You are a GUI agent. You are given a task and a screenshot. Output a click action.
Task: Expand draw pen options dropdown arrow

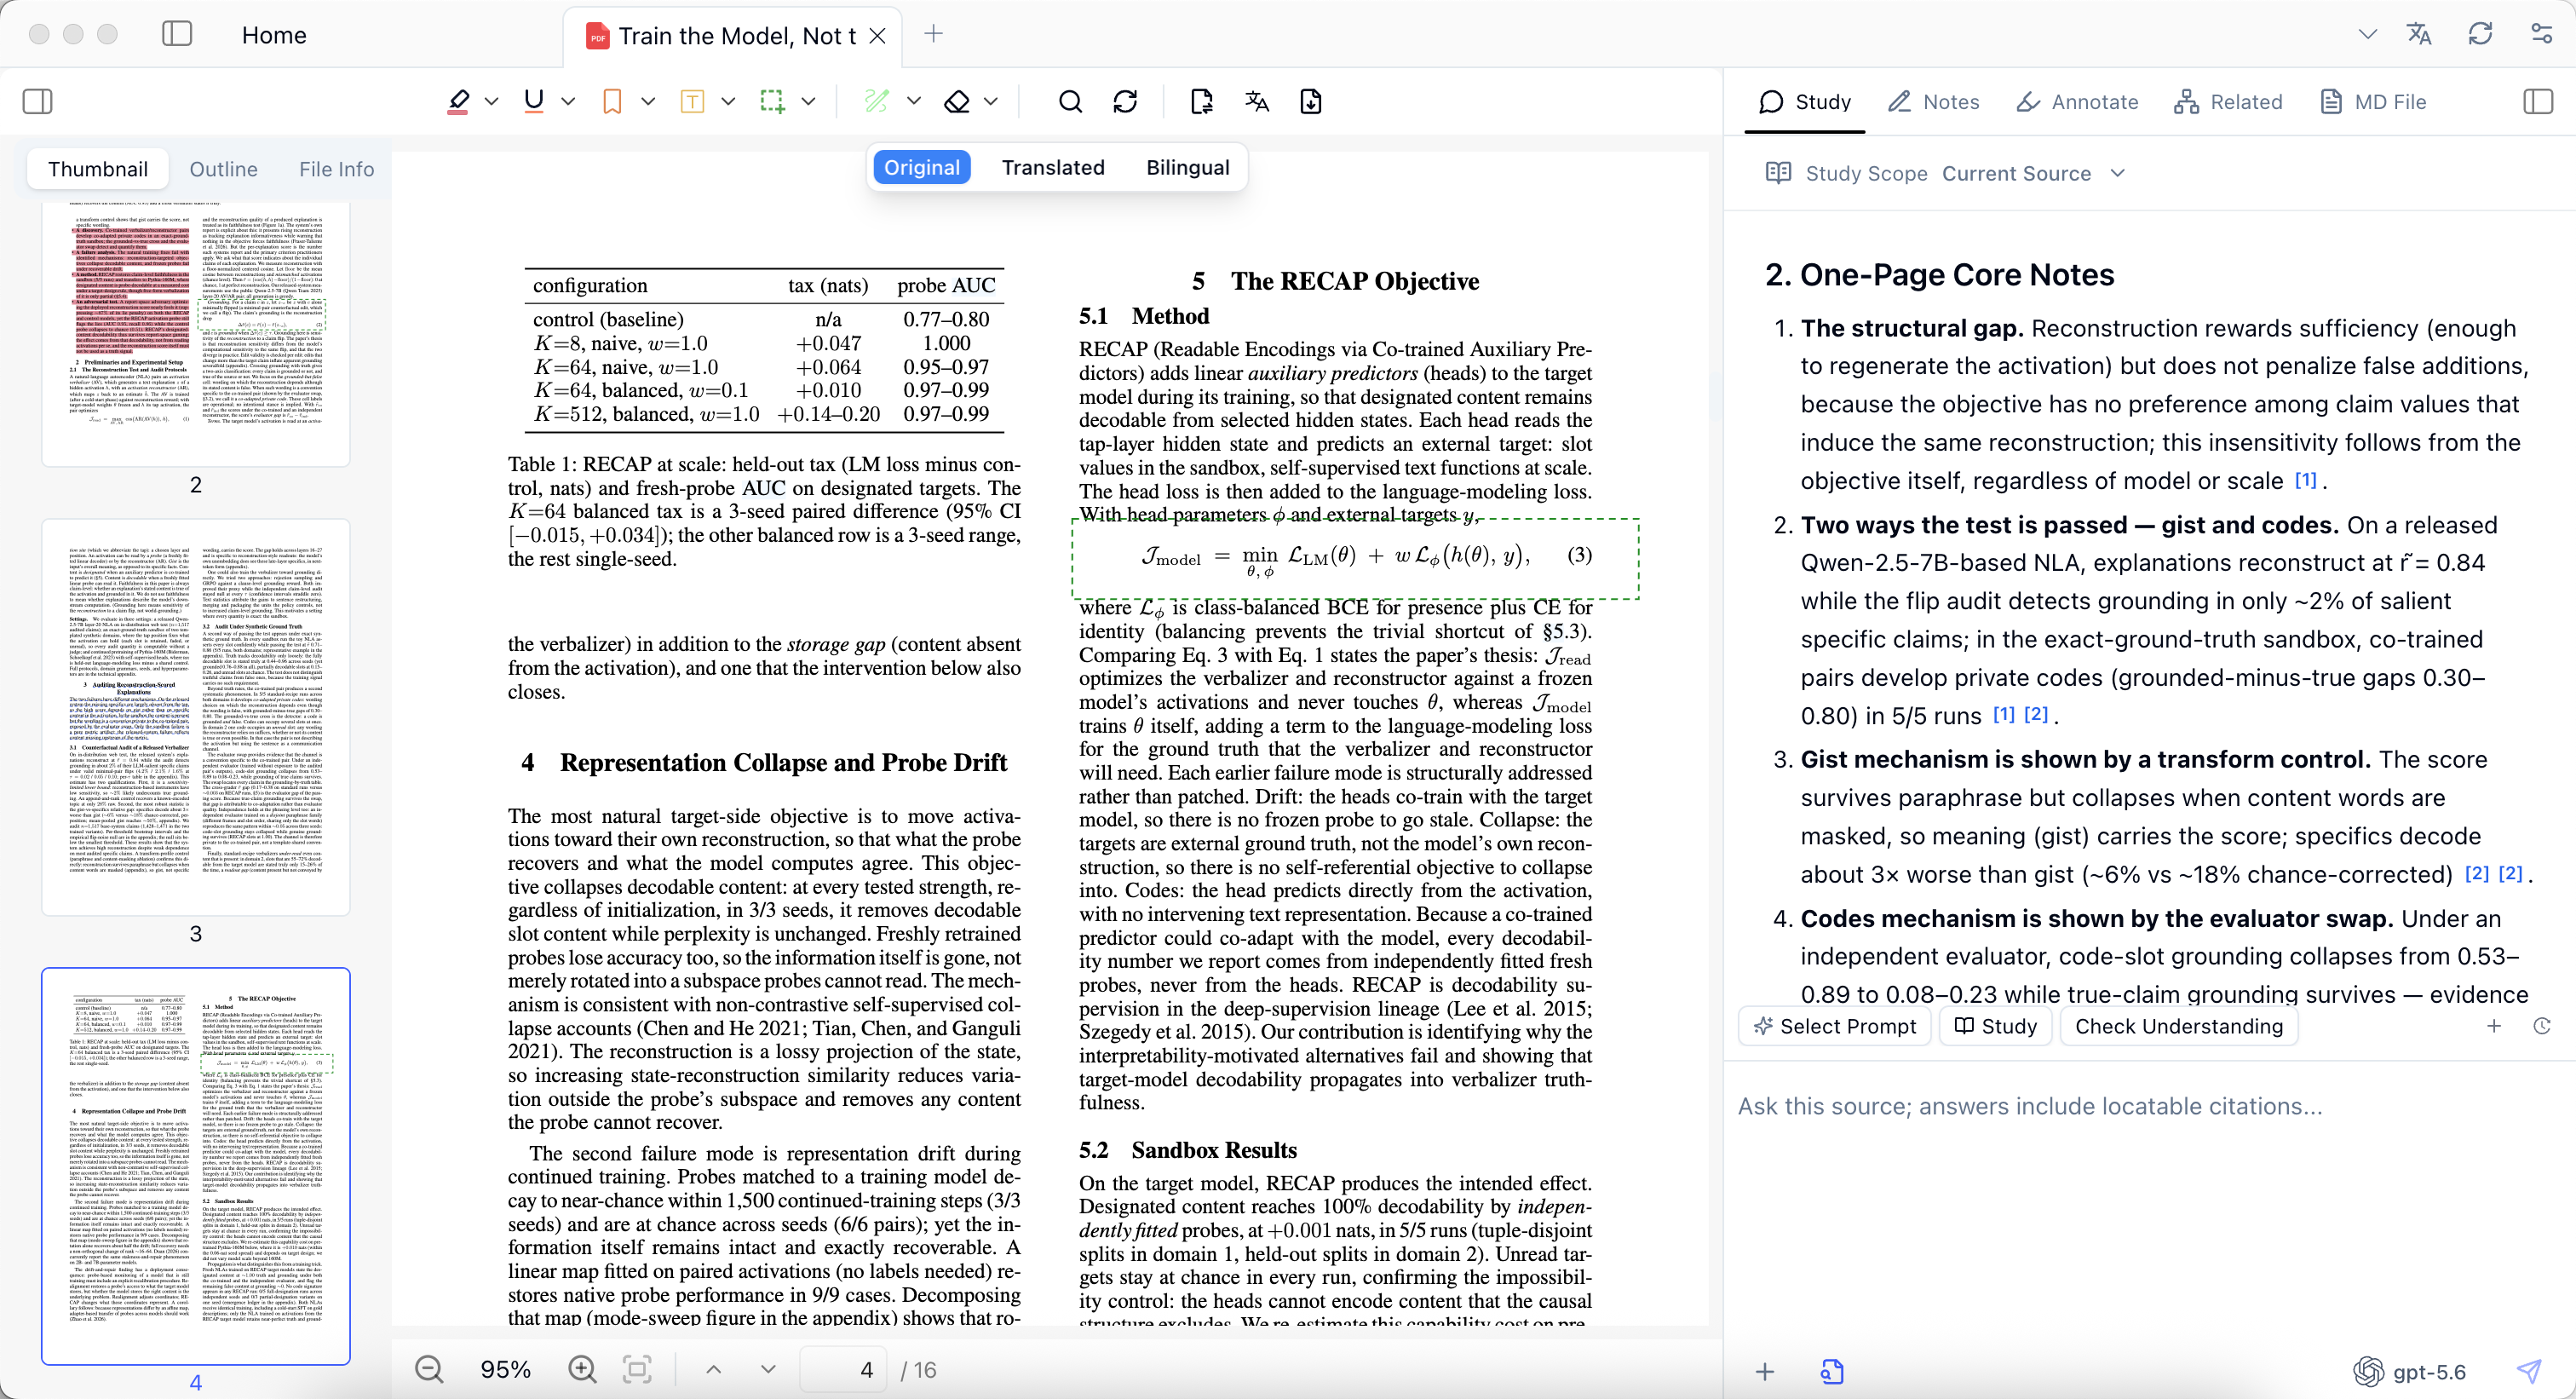[914, 101]
